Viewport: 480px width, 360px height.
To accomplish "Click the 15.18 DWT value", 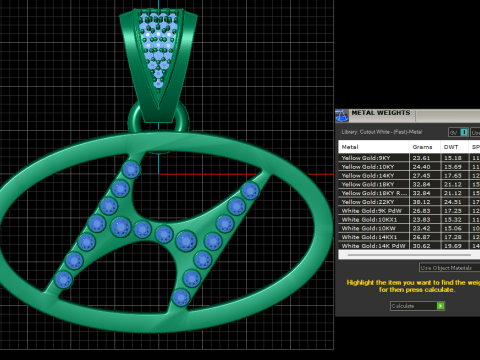I will click(x=453, y=158).
